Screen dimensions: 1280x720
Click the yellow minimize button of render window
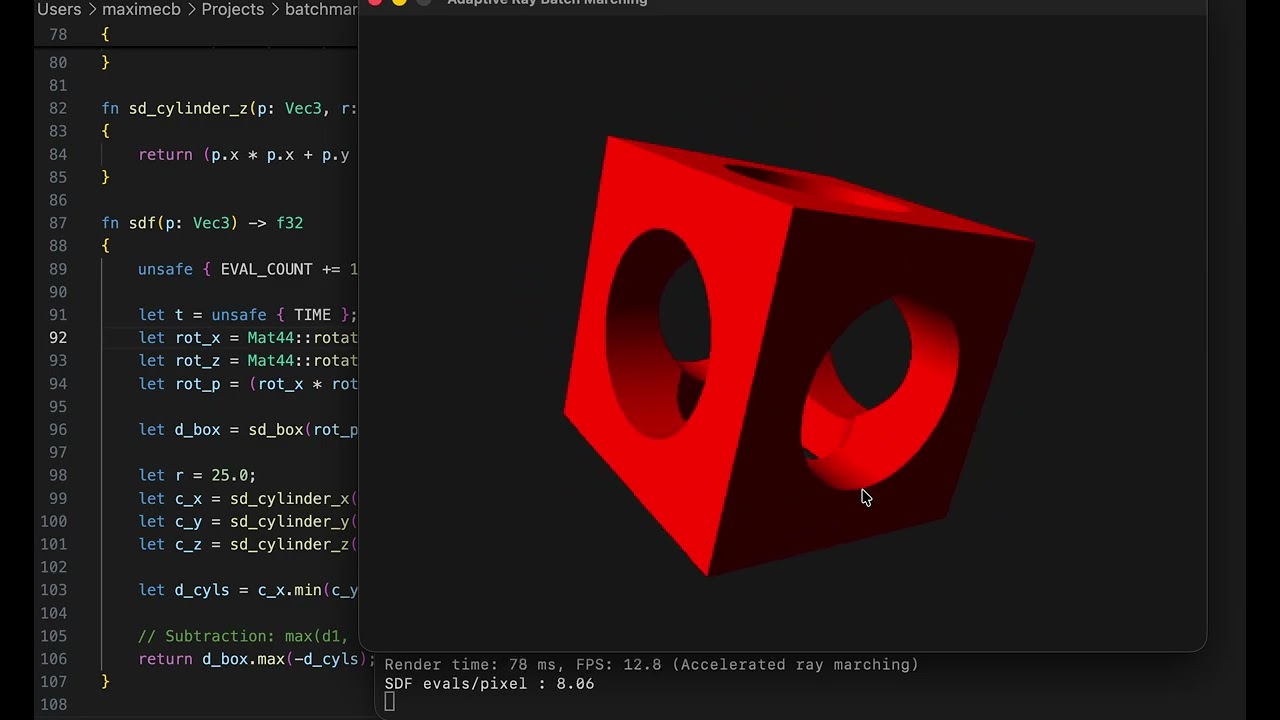pos(399,2)
